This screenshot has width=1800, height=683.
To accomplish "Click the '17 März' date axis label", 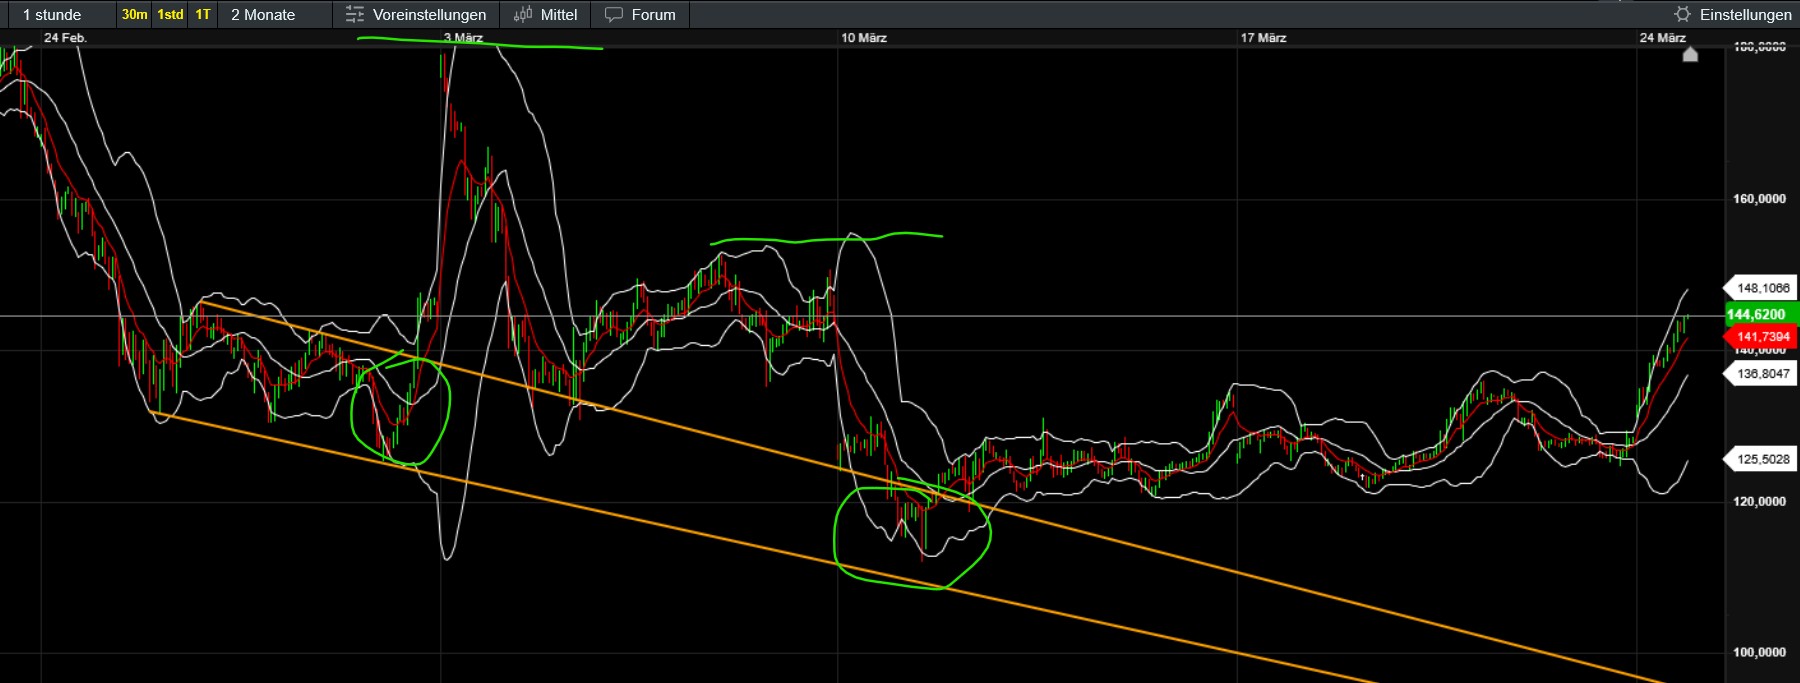I will coord(1264,38).
